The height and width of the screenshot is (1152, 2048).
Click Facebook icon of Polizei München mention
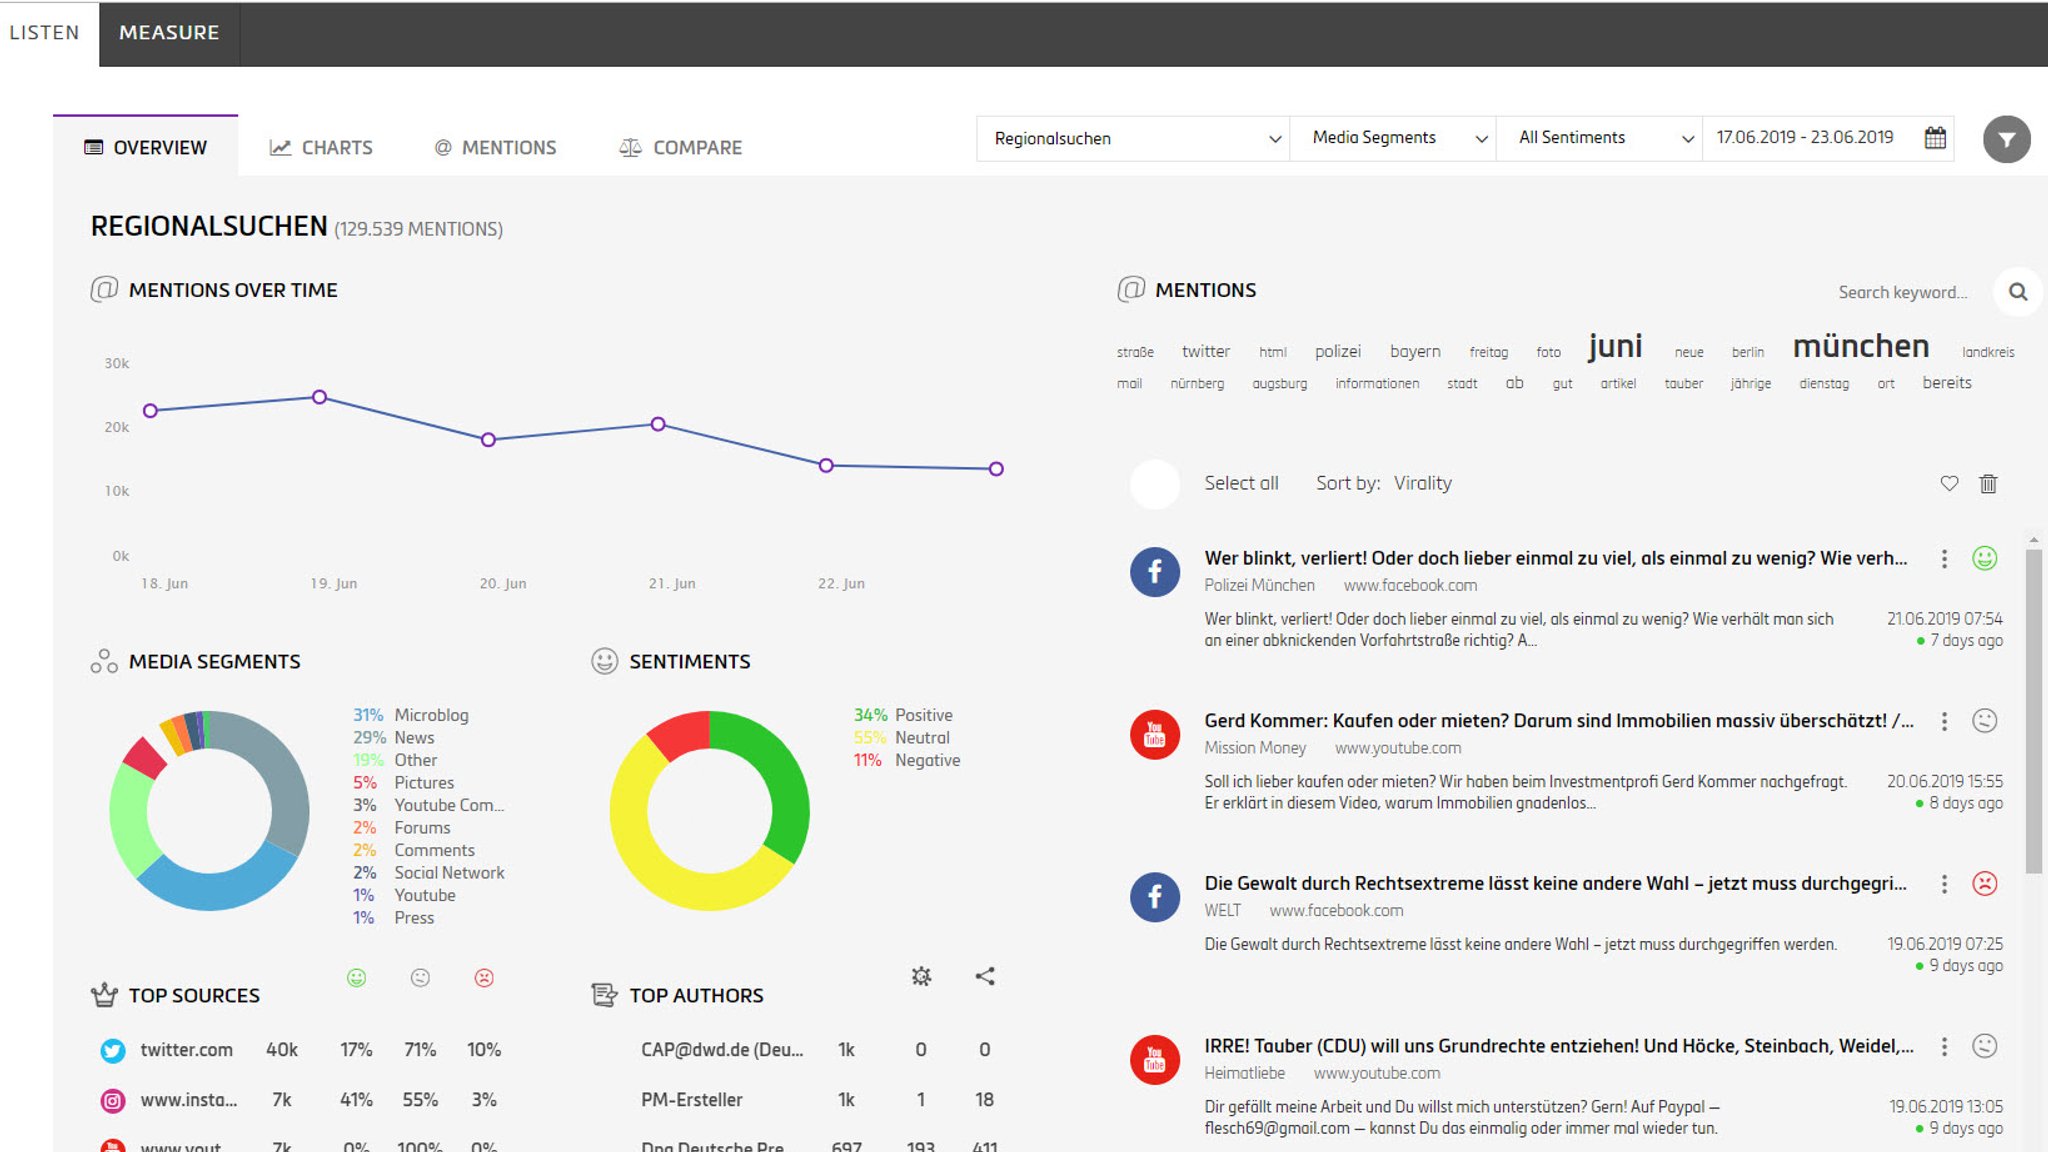[x=1155, y=572]
